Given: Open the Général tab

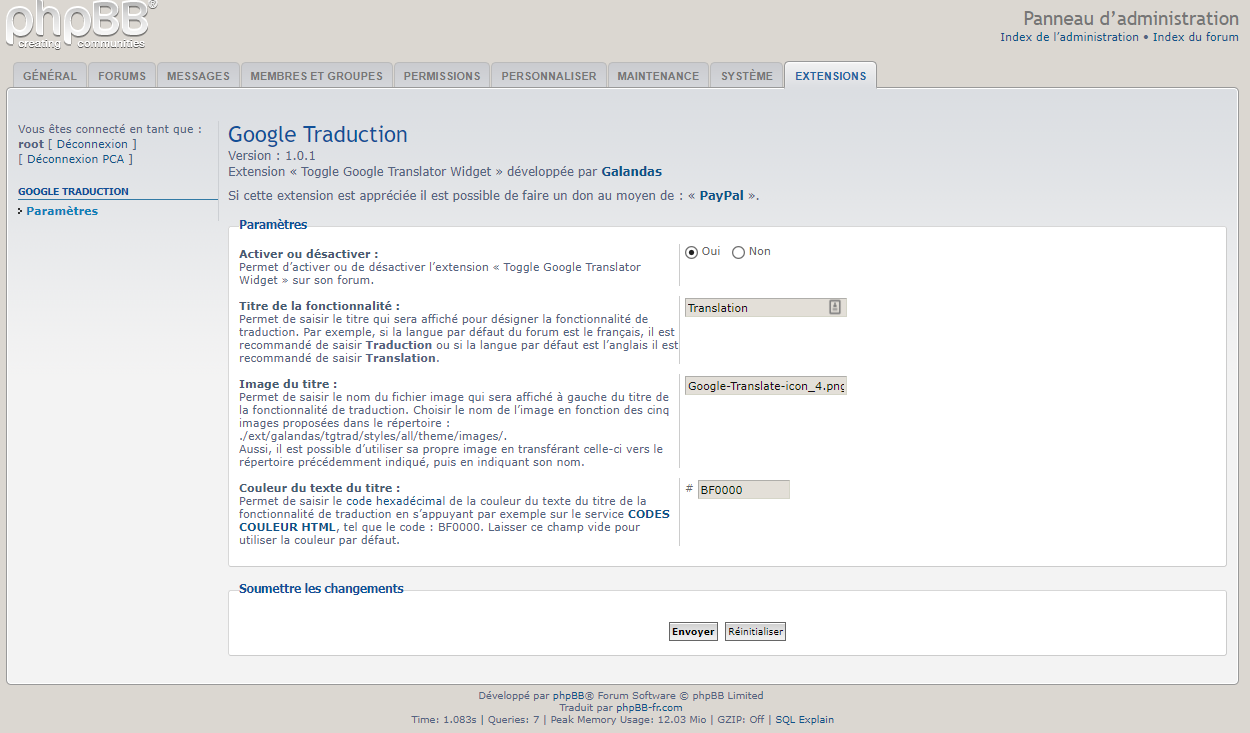Looking at the screenshot, I should click(50, 76).
